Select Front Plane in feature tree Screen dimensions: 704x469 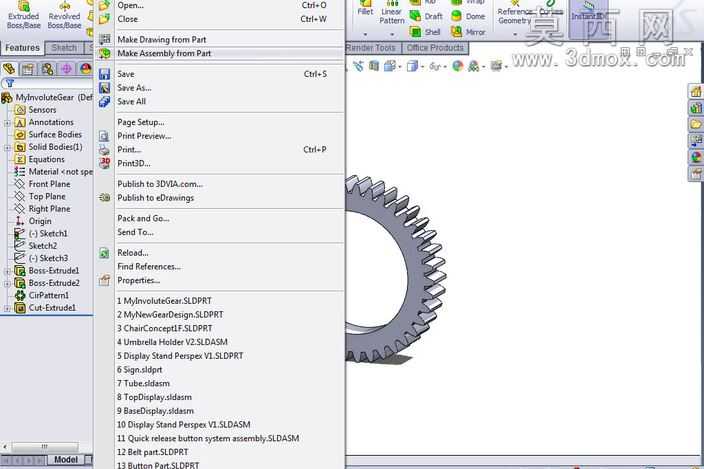pyautogui.click(x=42, y=184)
